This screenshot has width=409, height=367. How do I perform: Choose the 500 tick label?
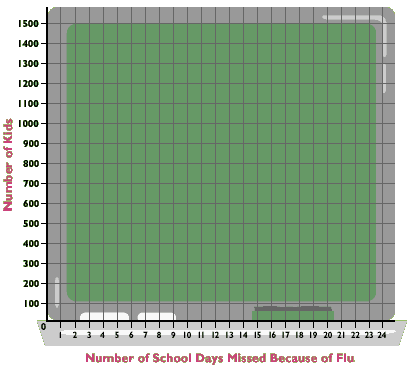31,224
